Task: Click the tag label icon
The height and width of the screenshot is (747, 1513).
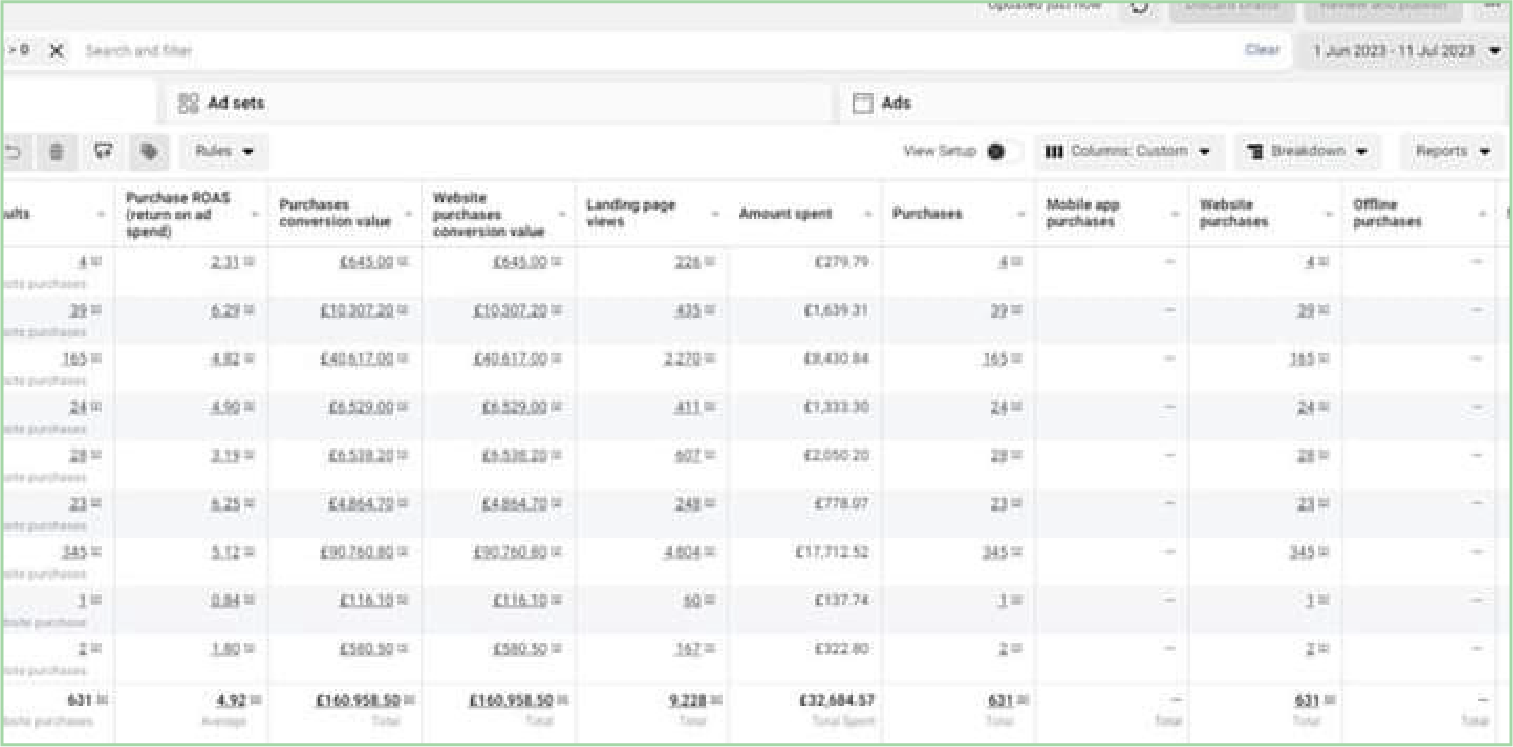Action: coord(149,152)
